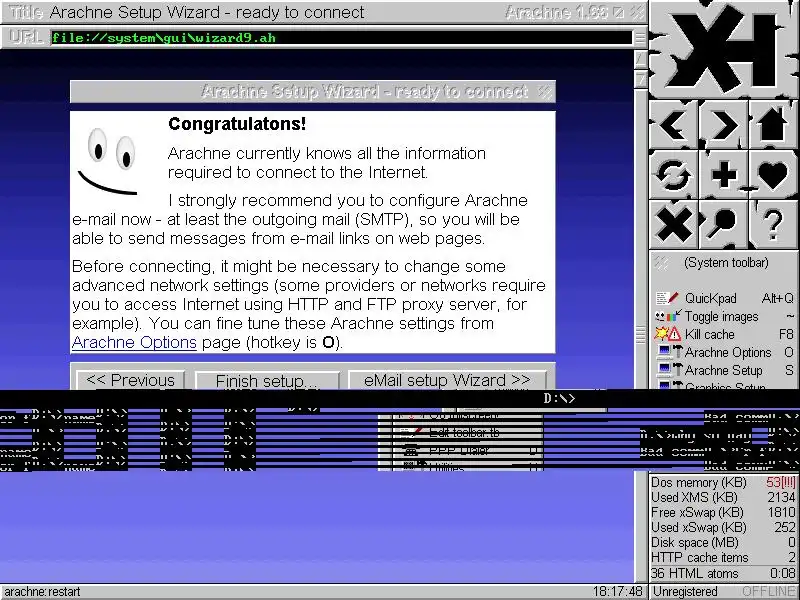Follow the Arachne Options hyperlink in text
Screen dimensions: 800x600
tap(134, 342)
